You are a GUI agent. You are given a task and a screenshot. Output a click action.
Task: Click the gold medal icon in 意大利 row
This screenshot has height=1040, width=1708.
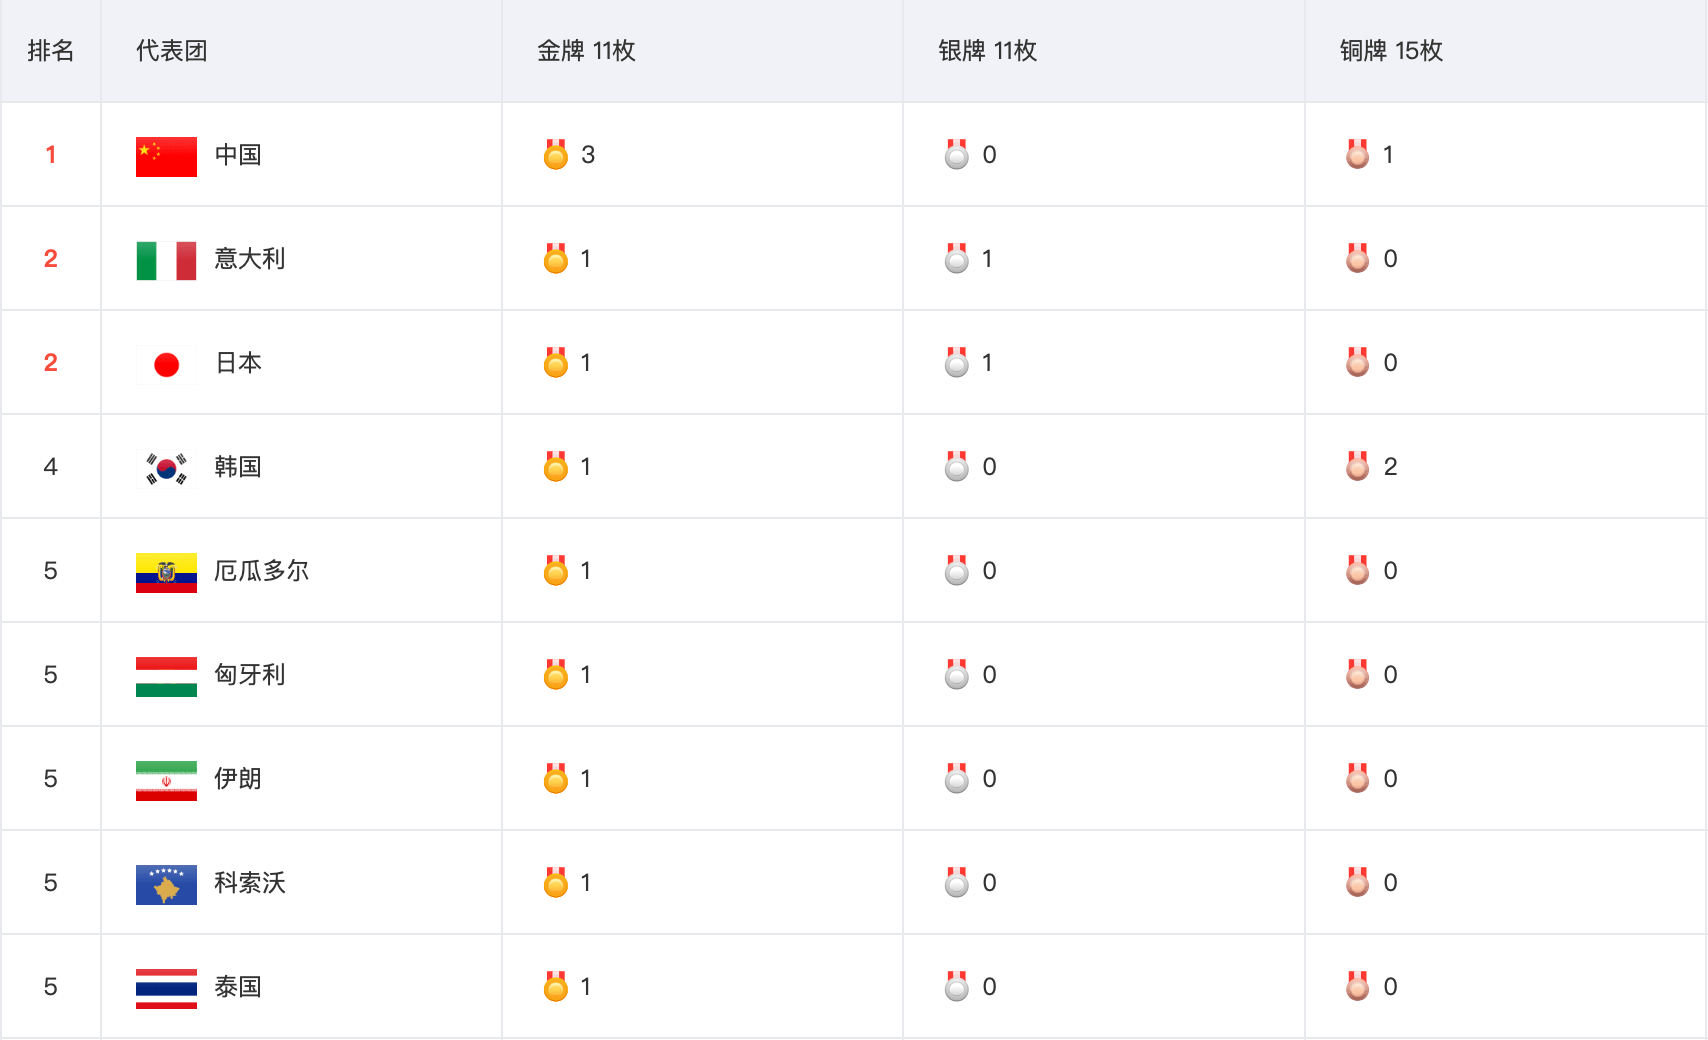(x=556, y=258)
